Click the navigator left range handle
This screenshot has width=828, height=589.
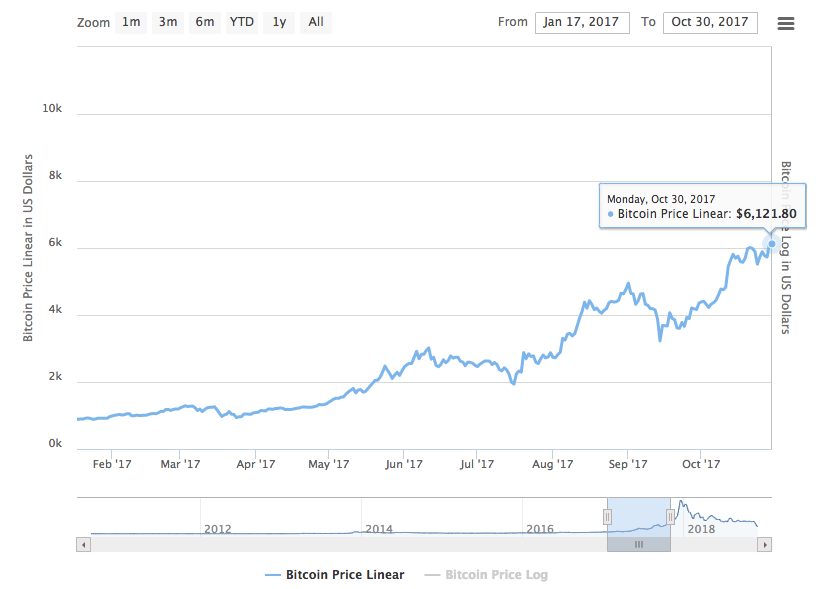point(607,517)
